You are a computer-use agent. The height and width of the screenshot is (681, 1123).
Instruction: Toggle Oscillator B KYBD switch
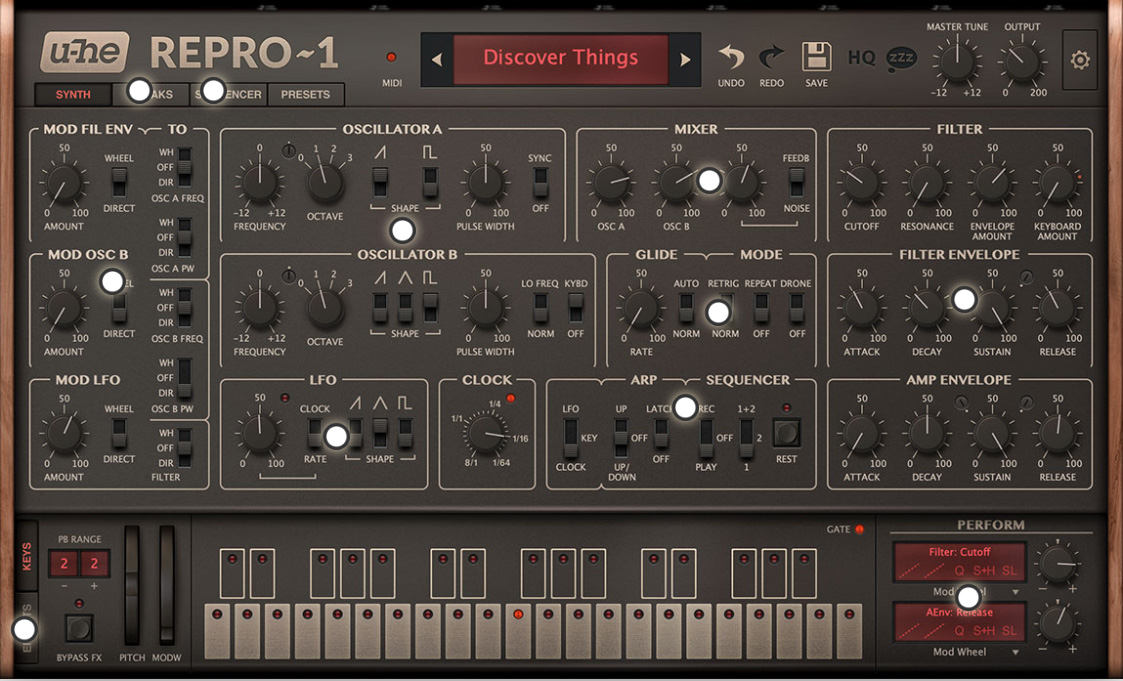(x=575, y=307)
